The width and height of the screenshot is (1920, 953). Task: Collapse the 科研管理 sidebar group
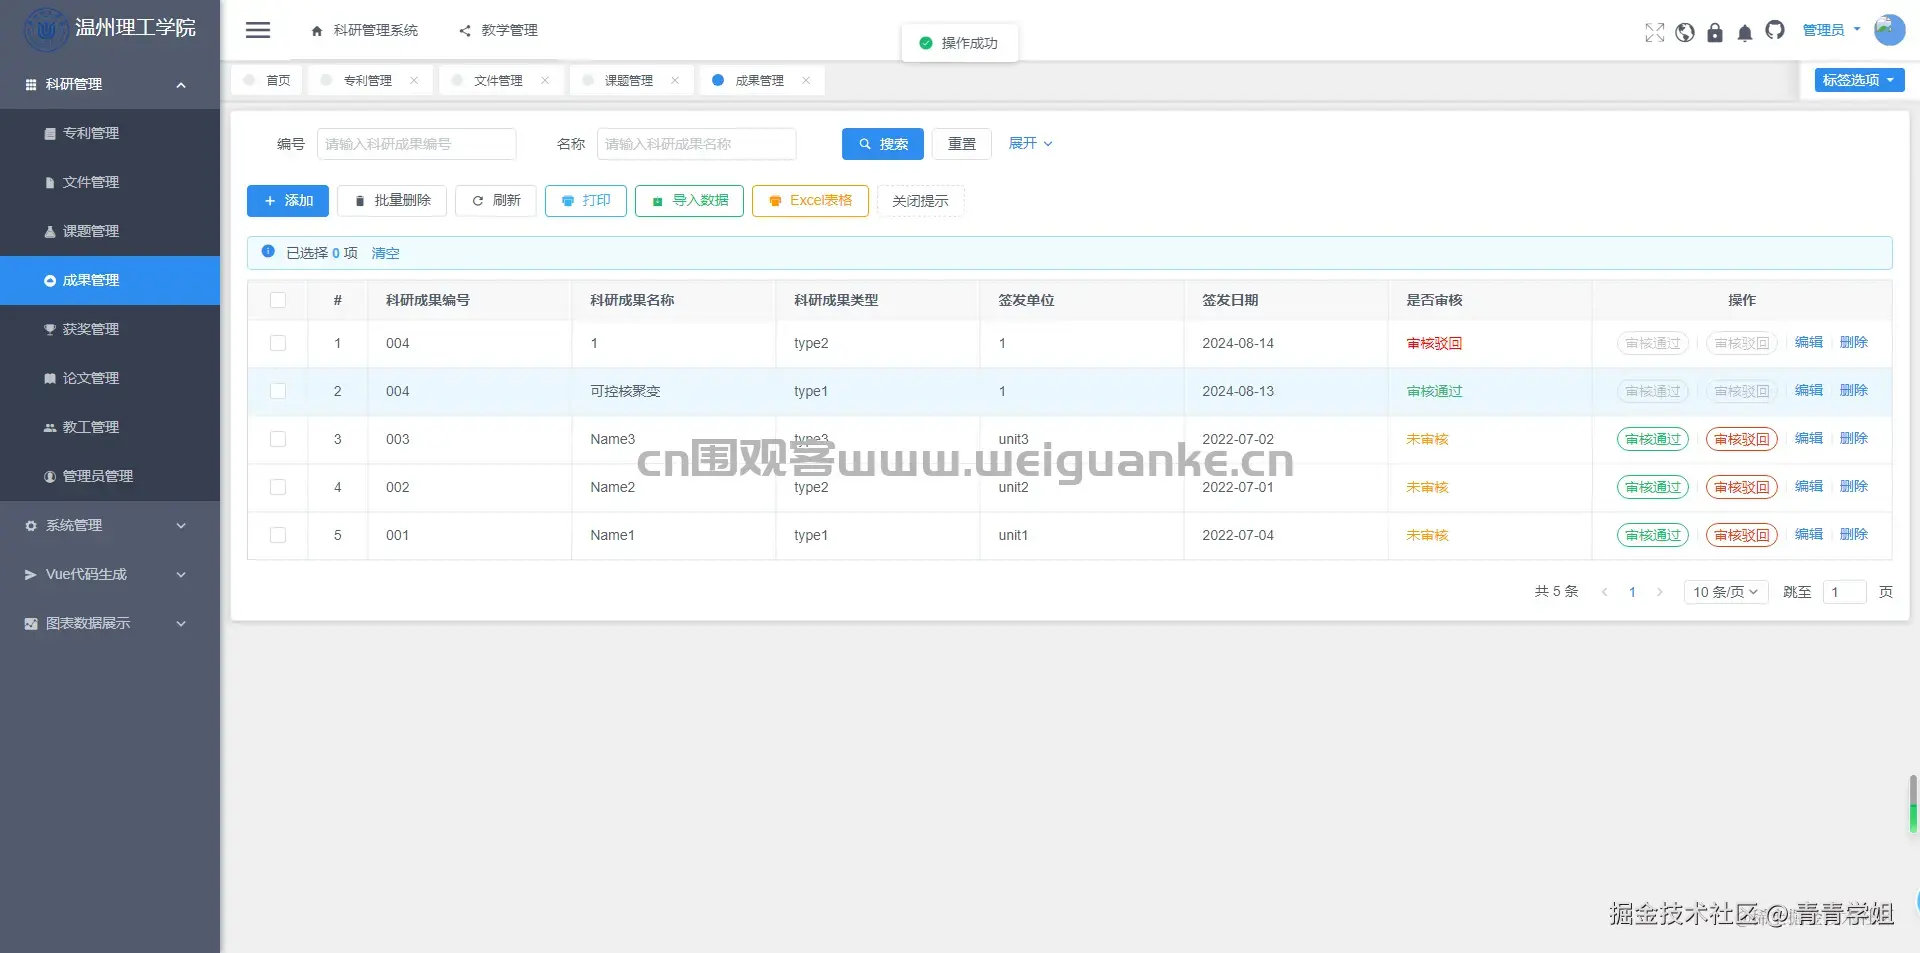click(110, 84)
